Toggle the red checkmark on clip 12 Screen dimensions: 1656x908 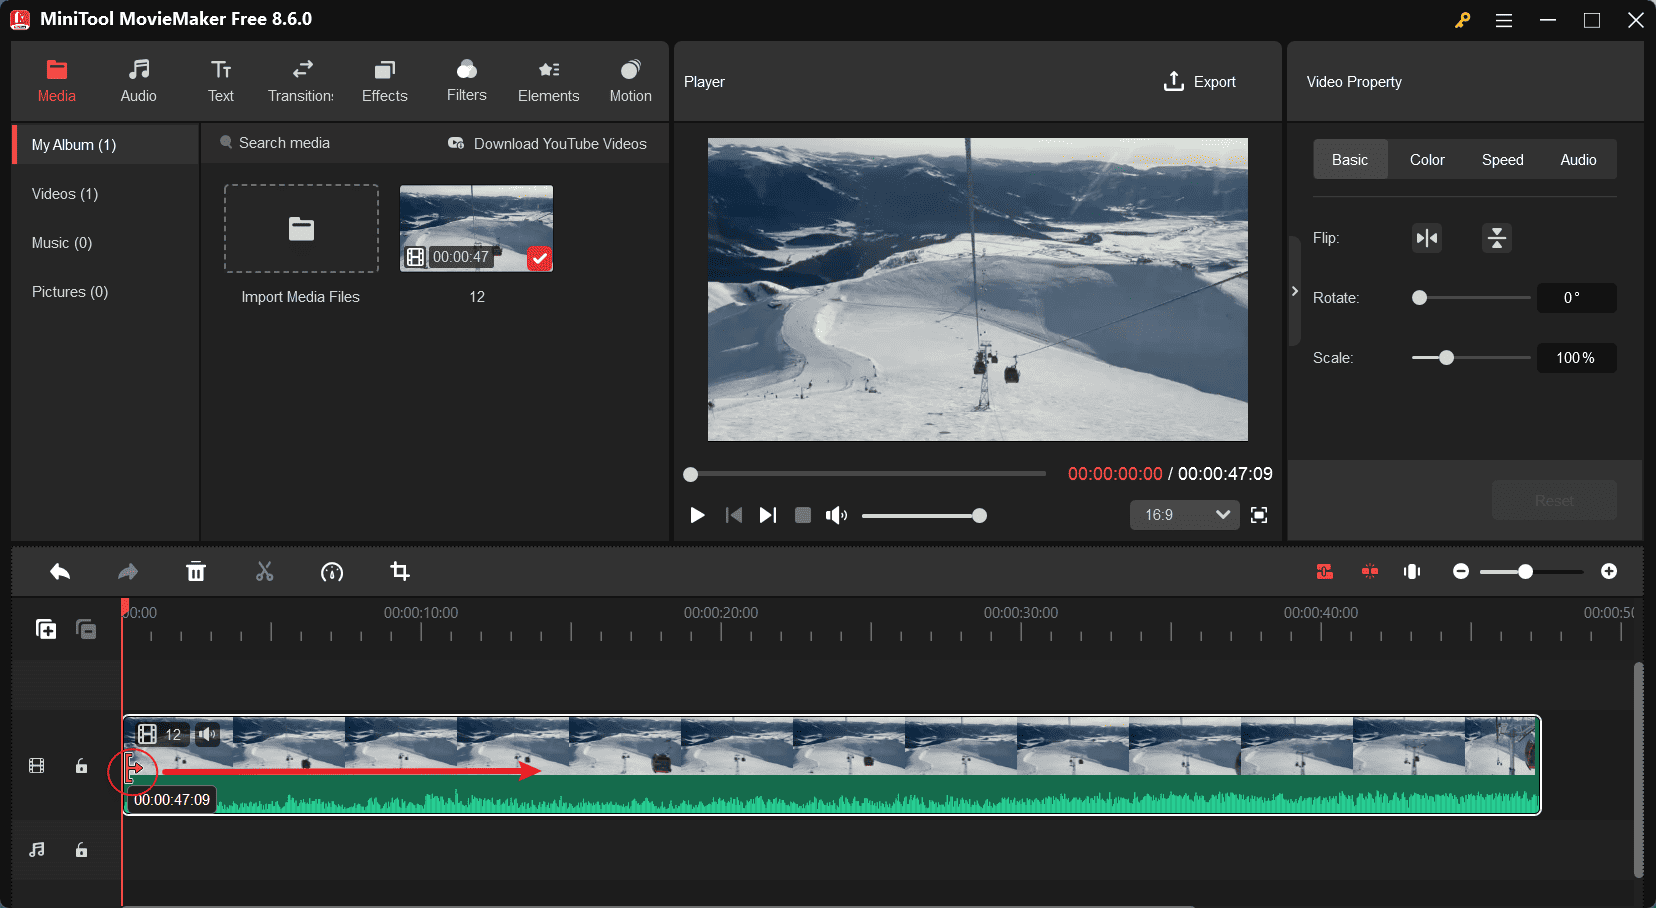(539, 259)
